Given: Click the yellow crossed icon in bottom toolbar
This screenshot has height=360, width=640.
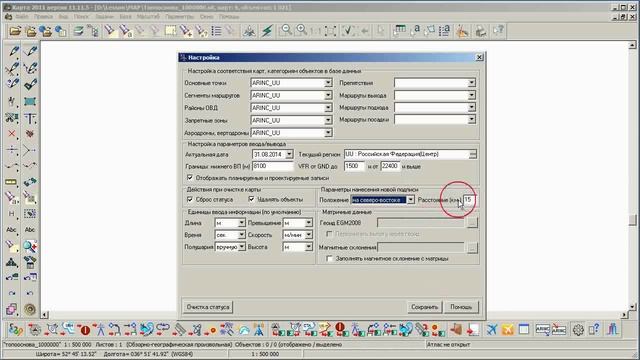Looking at the screenshot, I should point(508,329).
